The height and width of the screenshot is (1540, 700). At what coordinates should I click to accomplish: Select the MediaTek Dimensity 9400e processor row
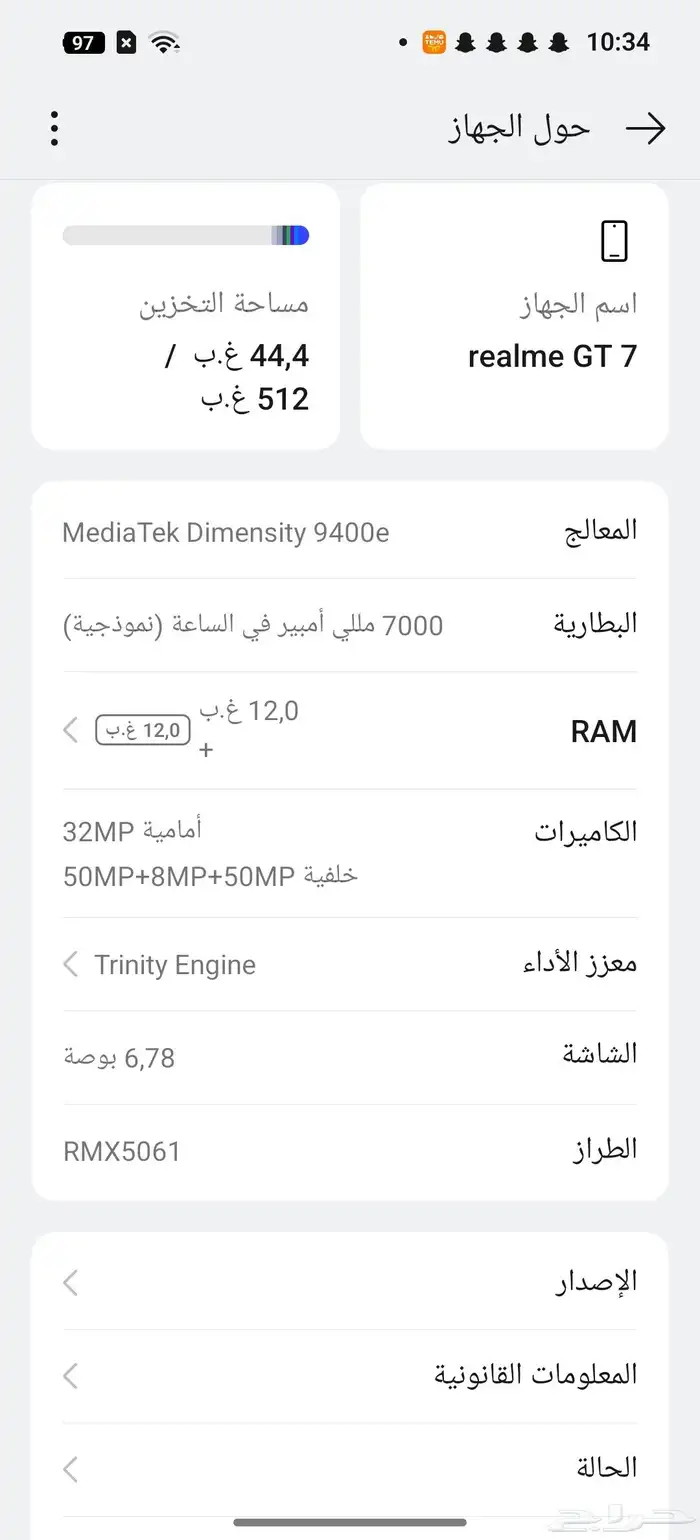[350, 530]
